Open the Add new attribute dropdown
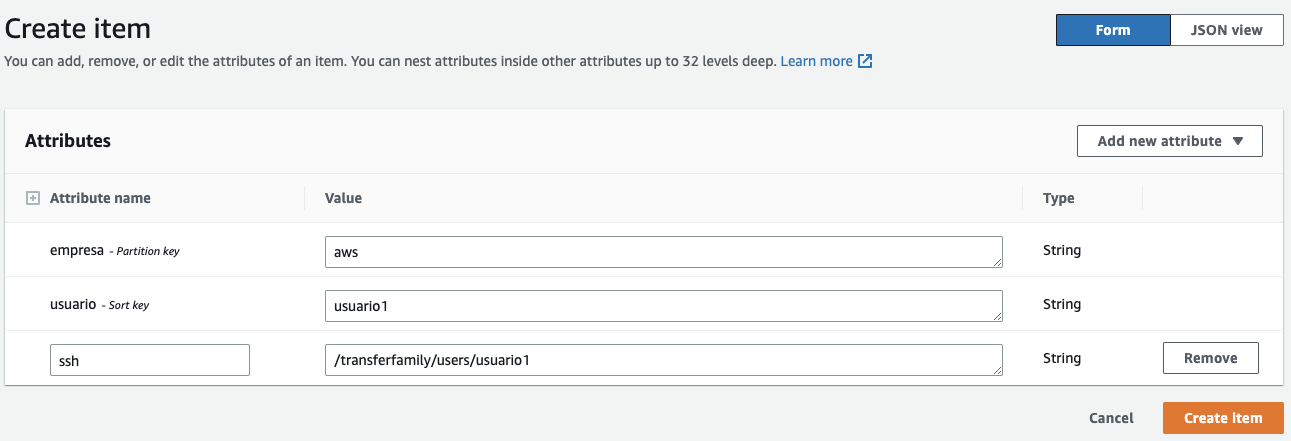Image resolution: width=1291 pixels, height=441 pixels. point(1169,141)
